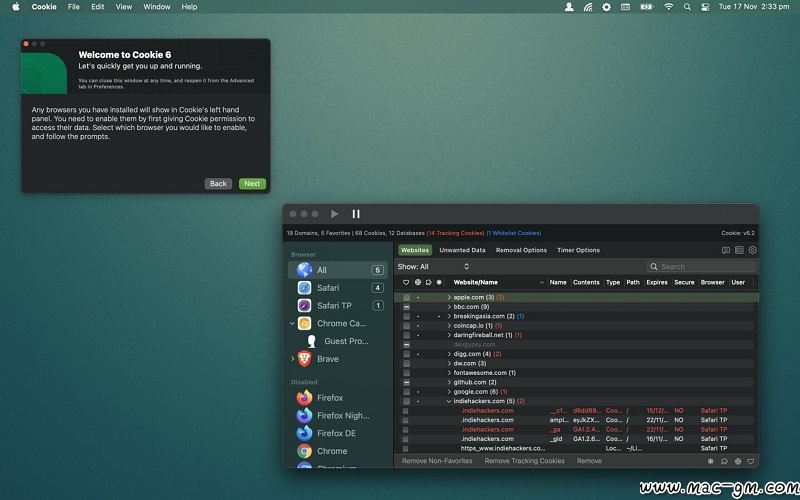Image resolution: width=800 pixels, height=500 pixels.
Task: Sort by the Expires column header
Action: click(x=657, y=282)
